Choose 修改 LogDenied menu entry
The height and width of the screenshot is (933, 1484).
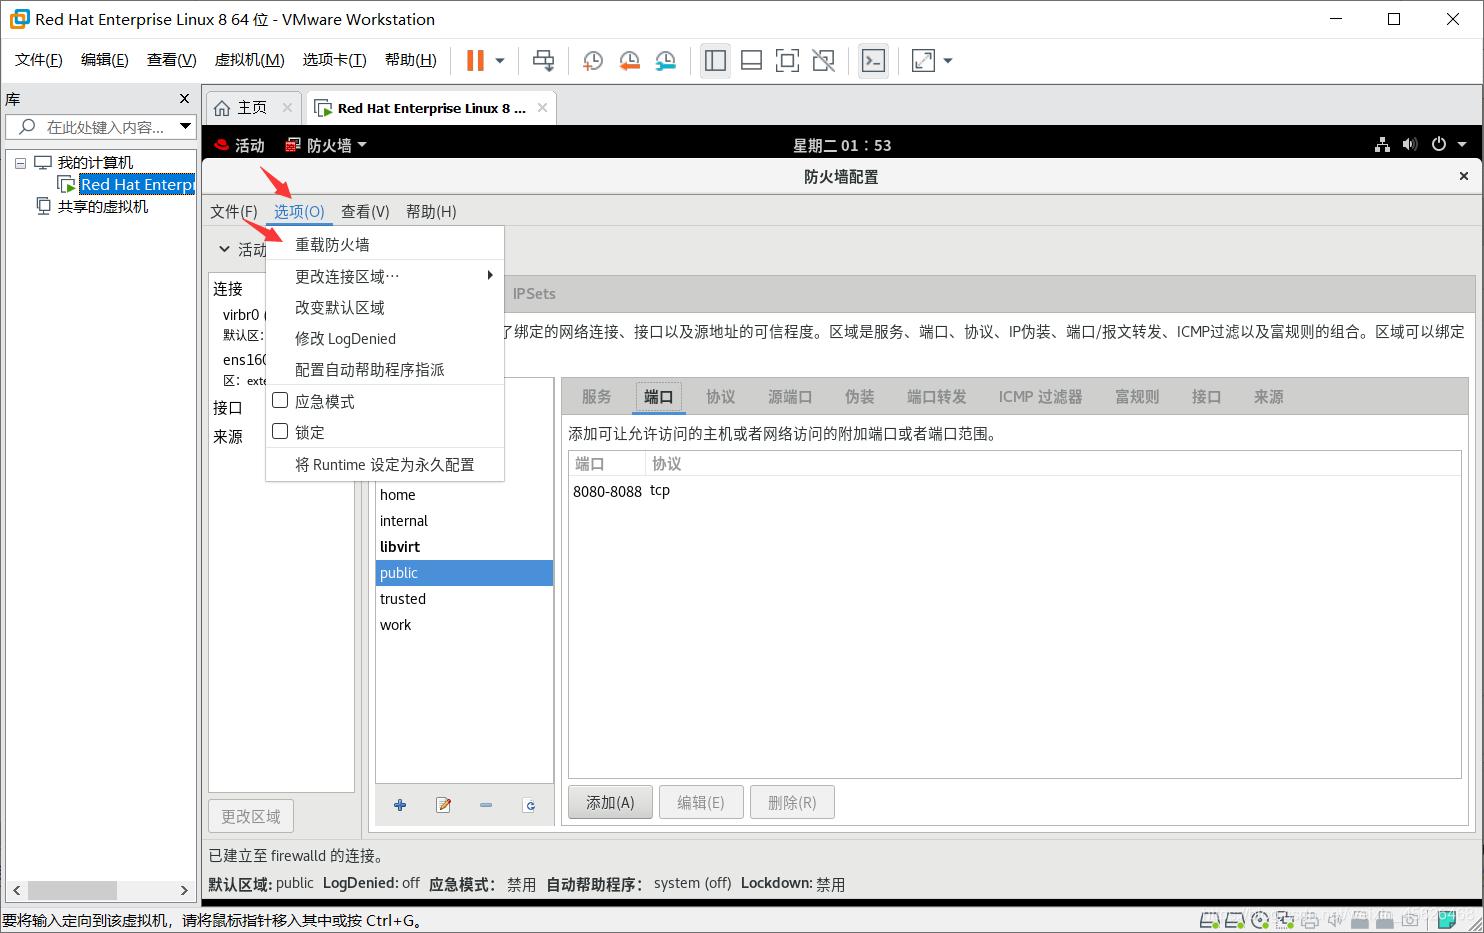point(385,338)
